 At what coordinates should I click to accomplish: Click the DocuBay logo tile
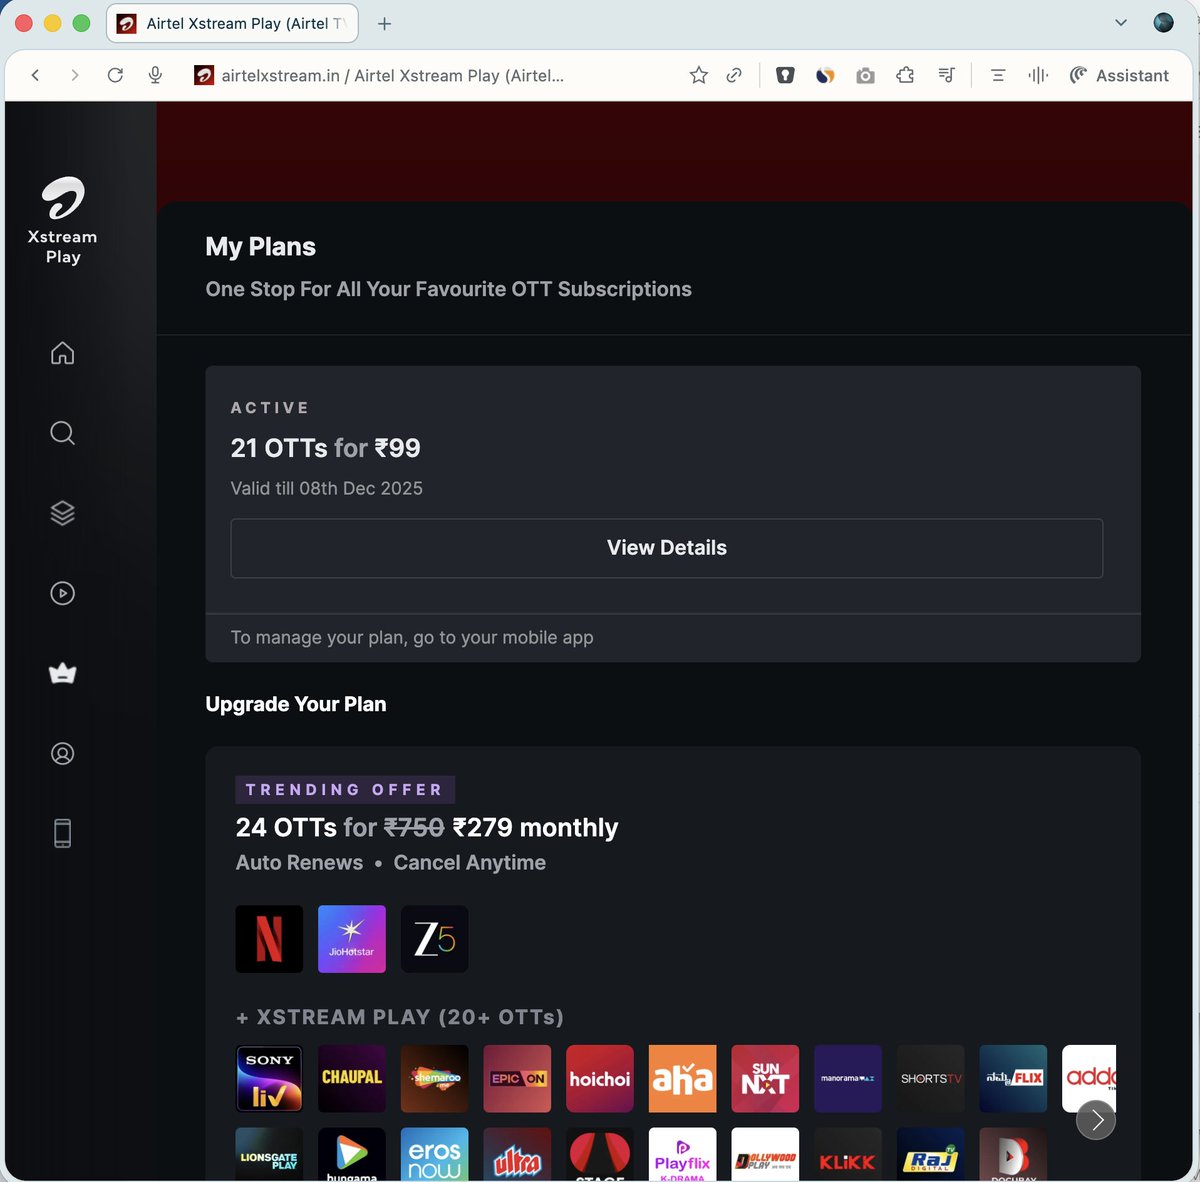tap(1013, 1155)
